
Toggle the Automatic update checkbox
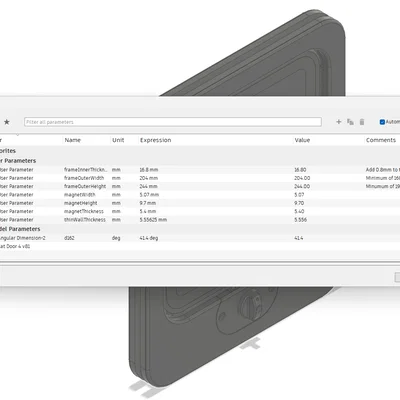(382, 122)
